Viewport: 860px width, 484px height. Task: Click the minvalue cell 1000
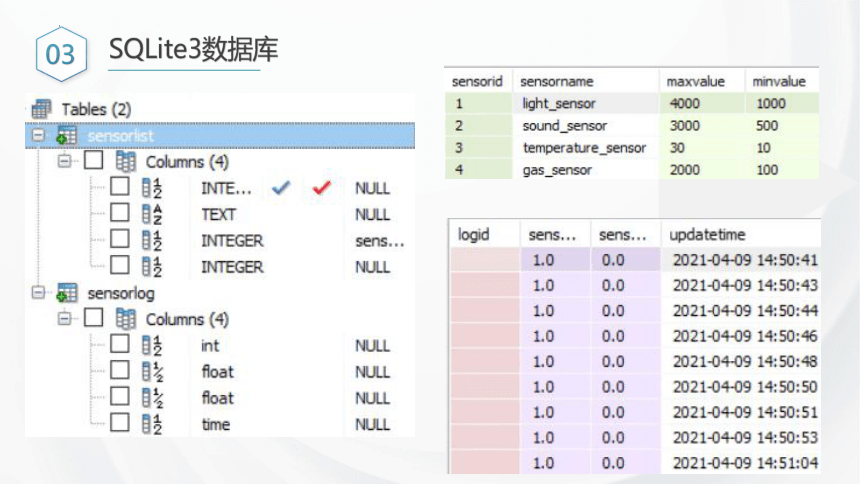pos(782,103)
